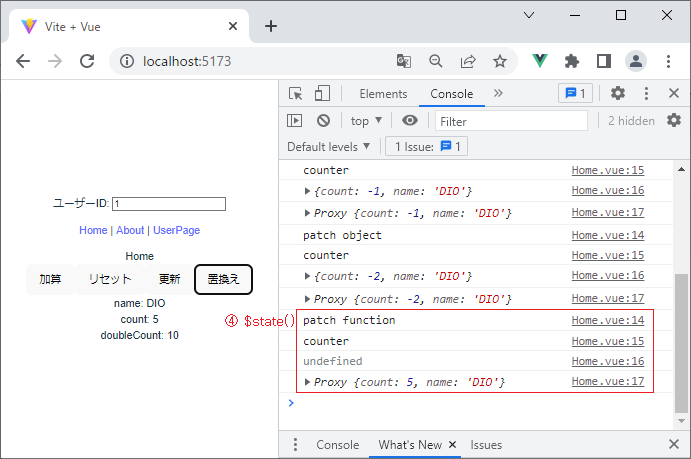Click the browser back arrow

click(x=22, y=61)
